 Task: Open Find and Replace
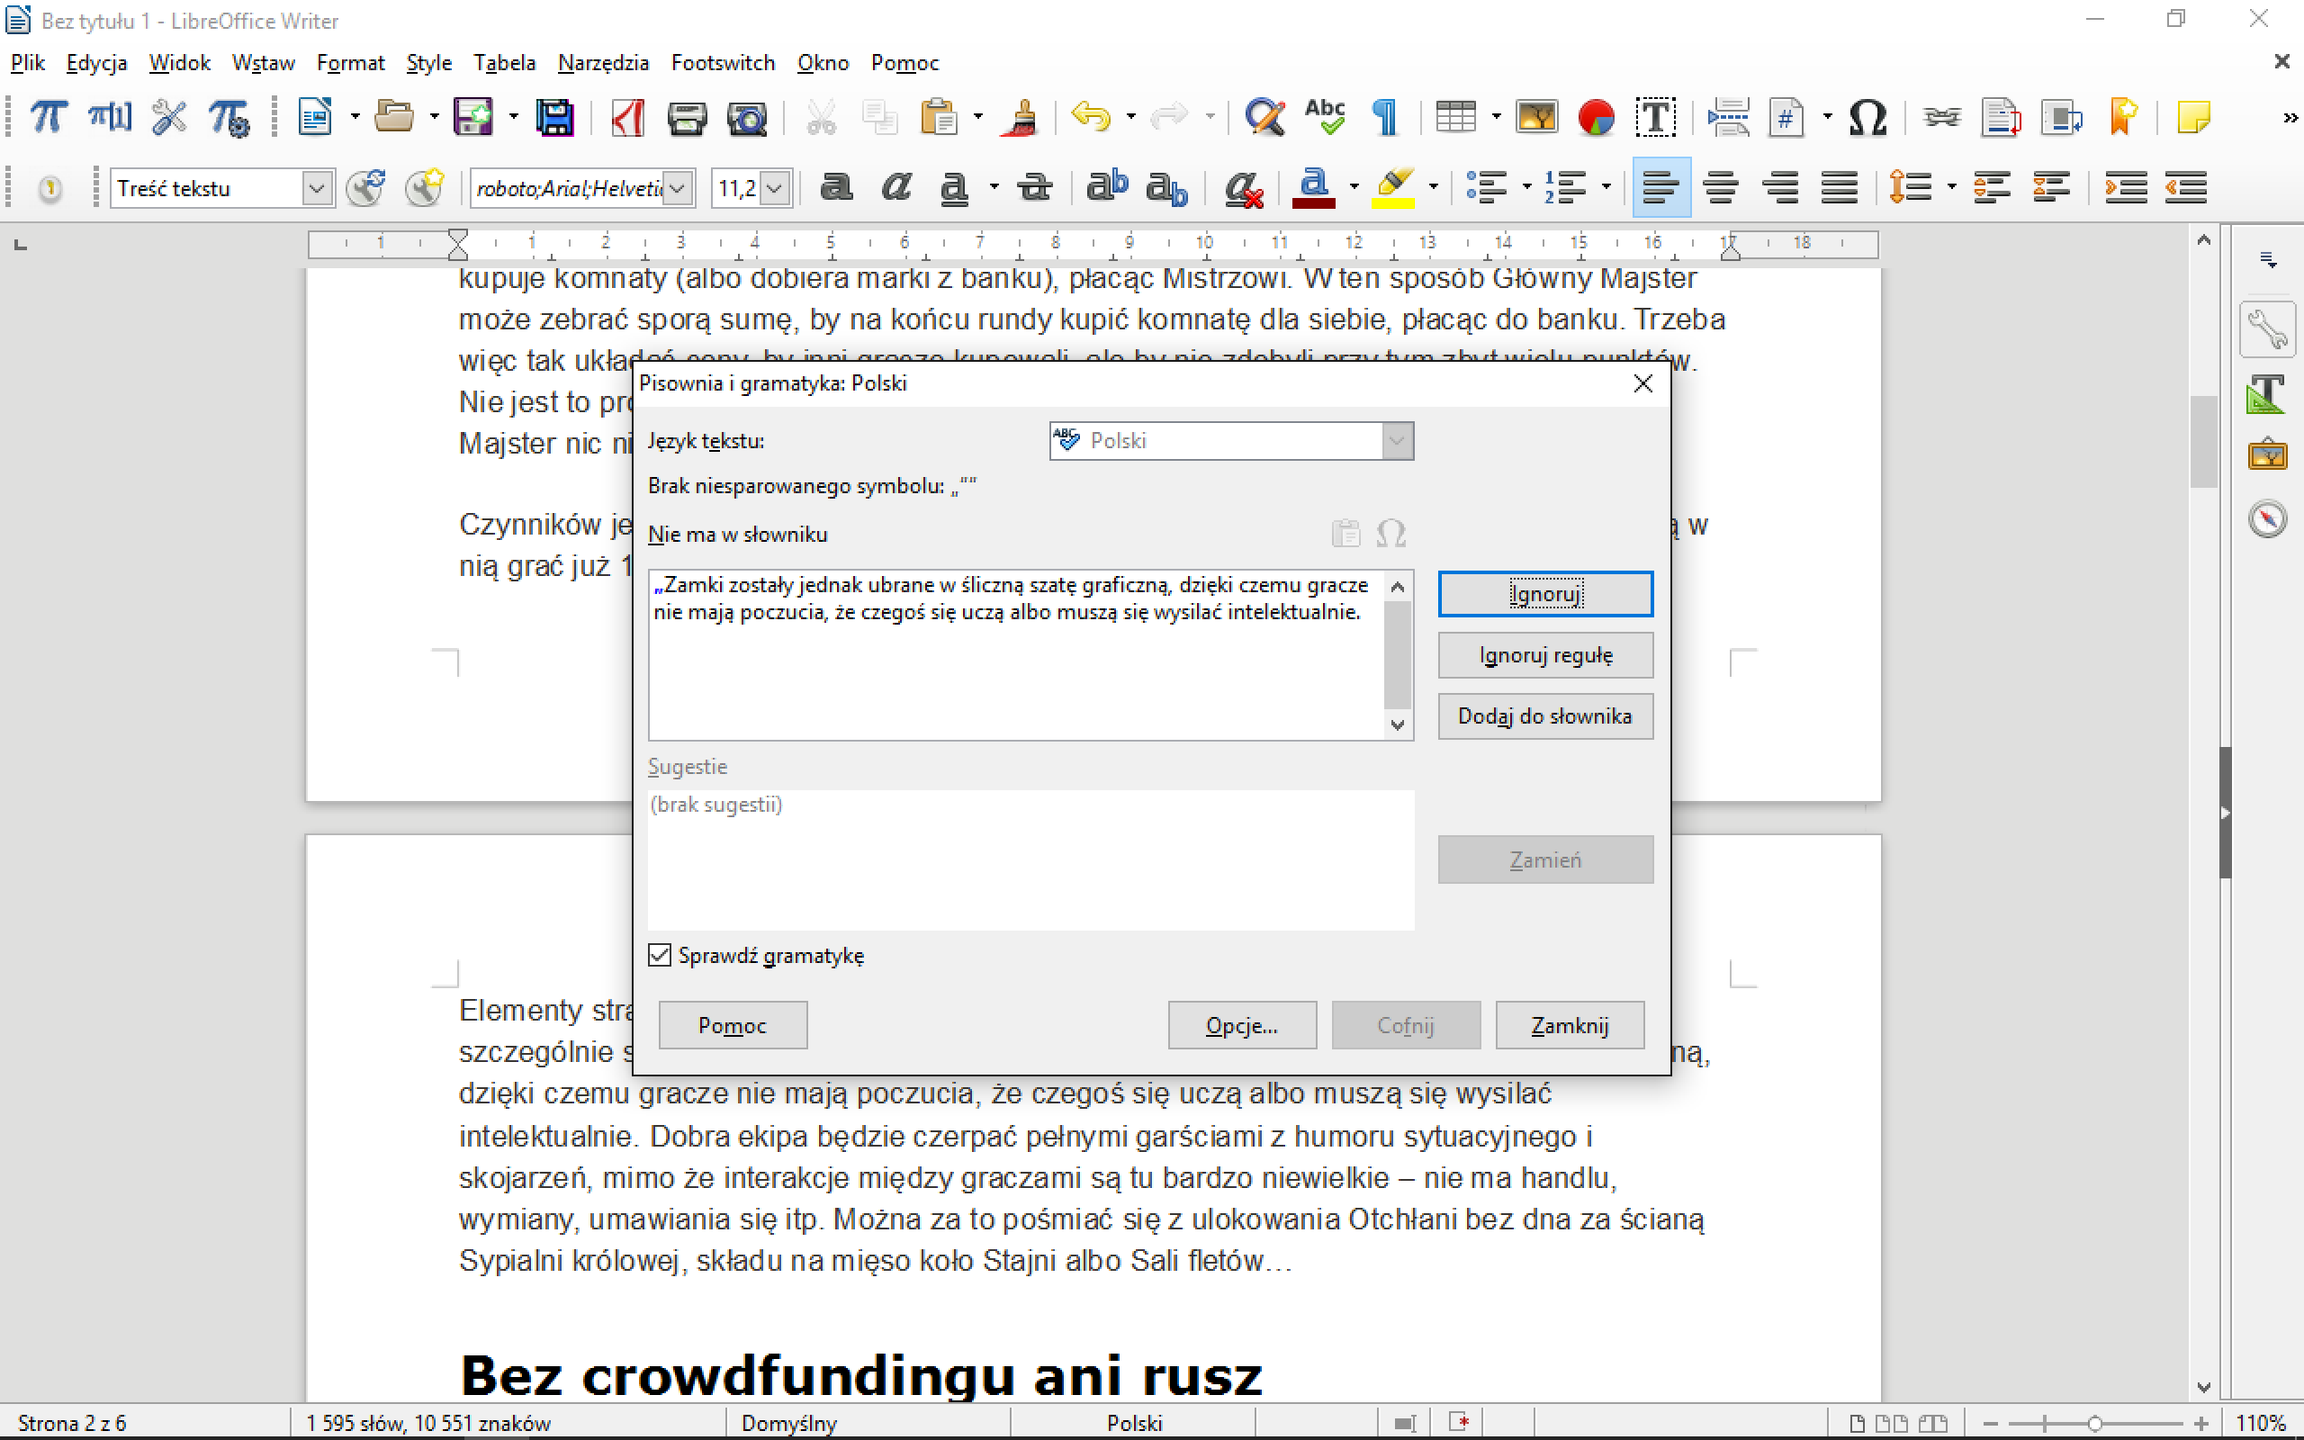[1265, 117]
